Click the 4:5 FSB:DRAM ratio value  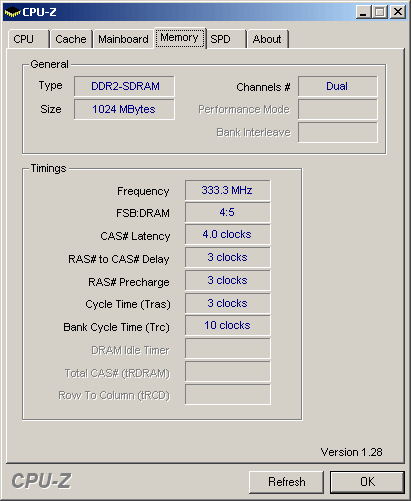(228, 212)
